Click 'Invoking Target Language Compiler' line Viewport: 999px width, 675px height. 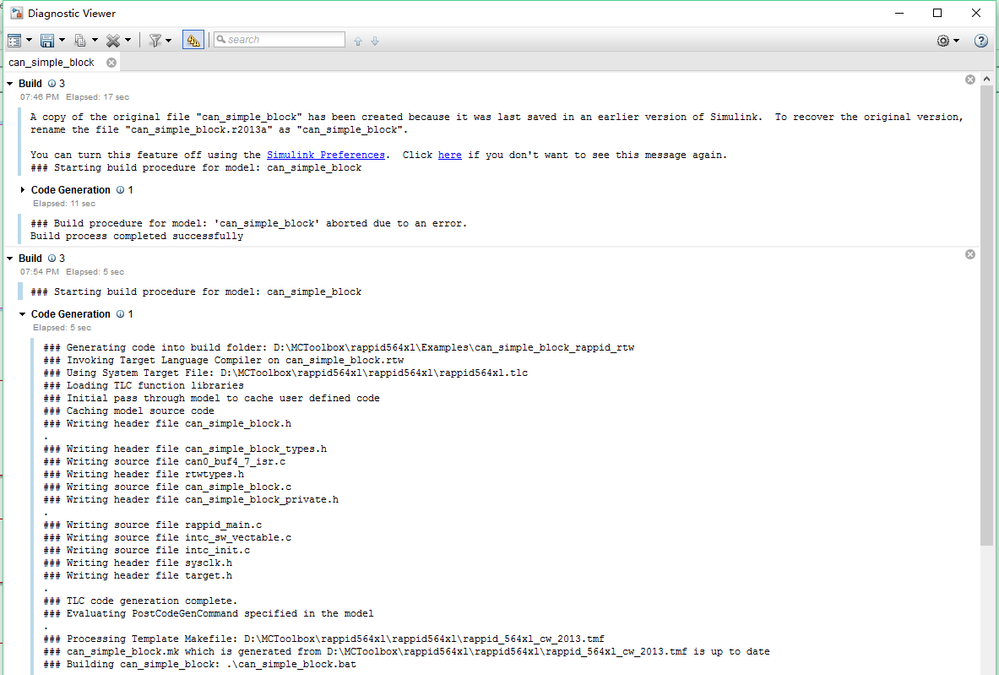224,360
